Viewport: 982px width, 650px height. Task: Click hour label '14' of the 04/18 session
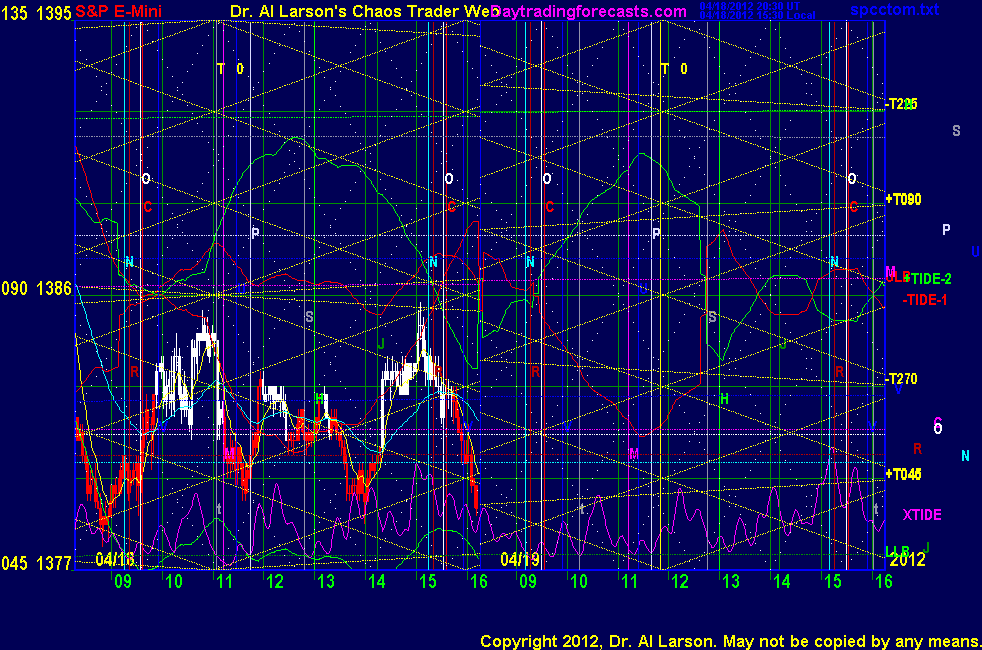377,582
